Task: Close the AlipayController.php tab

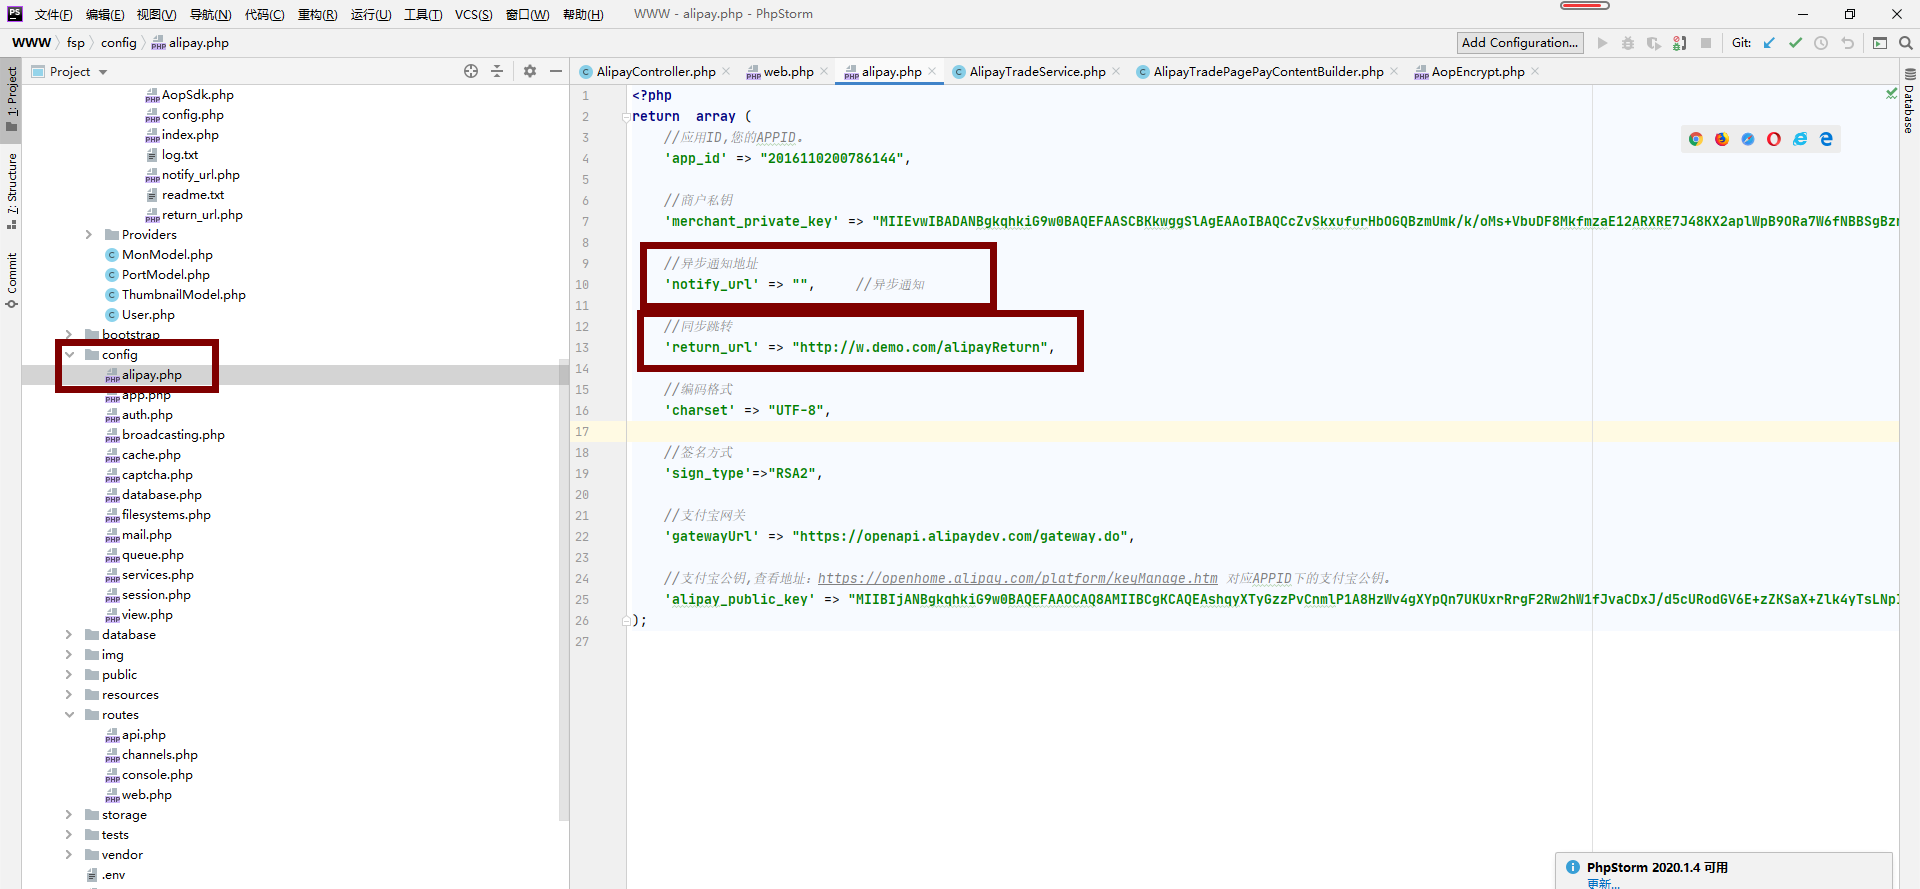Action: [726, 71]
